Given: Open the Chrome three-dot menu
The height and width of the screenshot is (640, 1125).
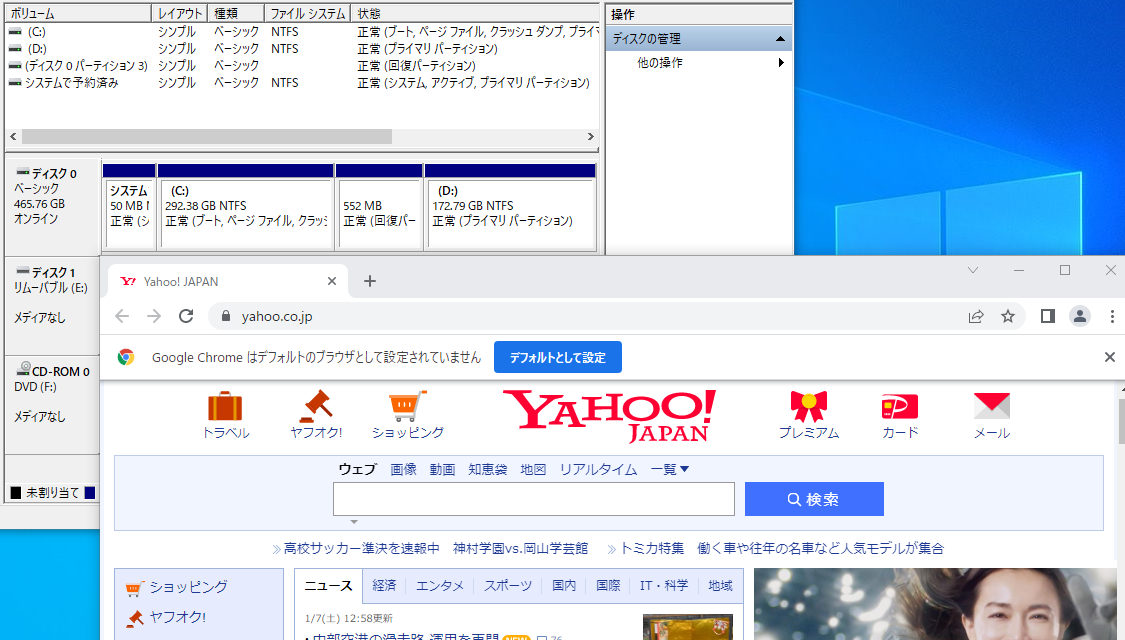Looking at the screenshot, I should (x=1112, y=316).
